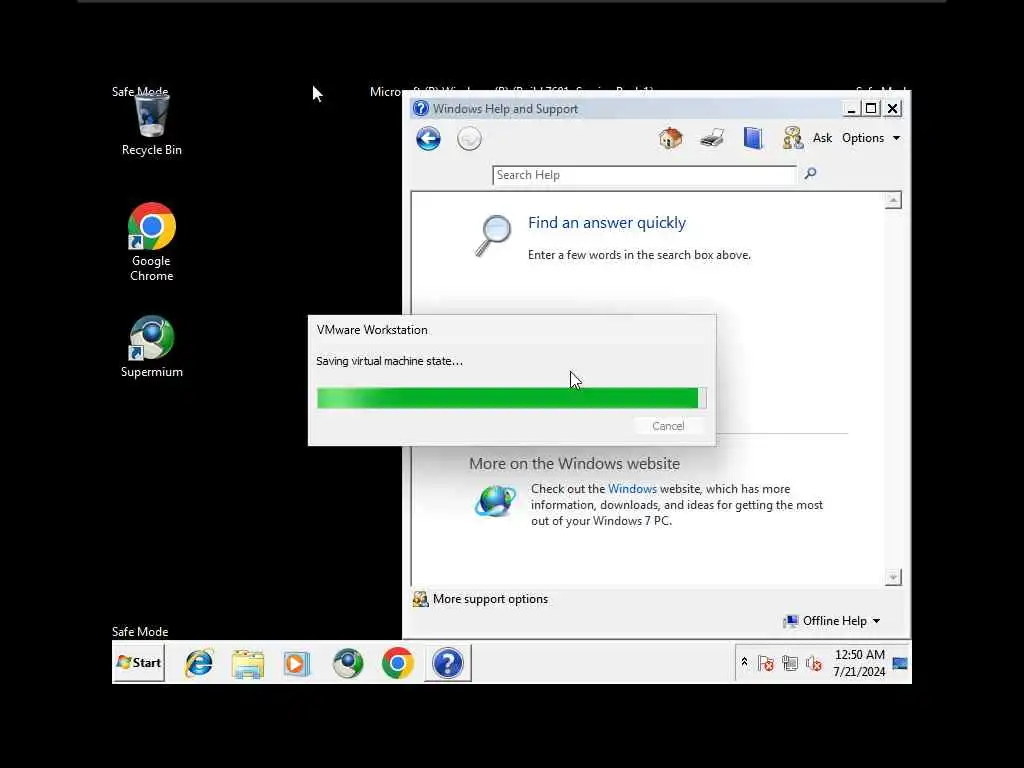Open Browse Help book icon

[753, 138]
